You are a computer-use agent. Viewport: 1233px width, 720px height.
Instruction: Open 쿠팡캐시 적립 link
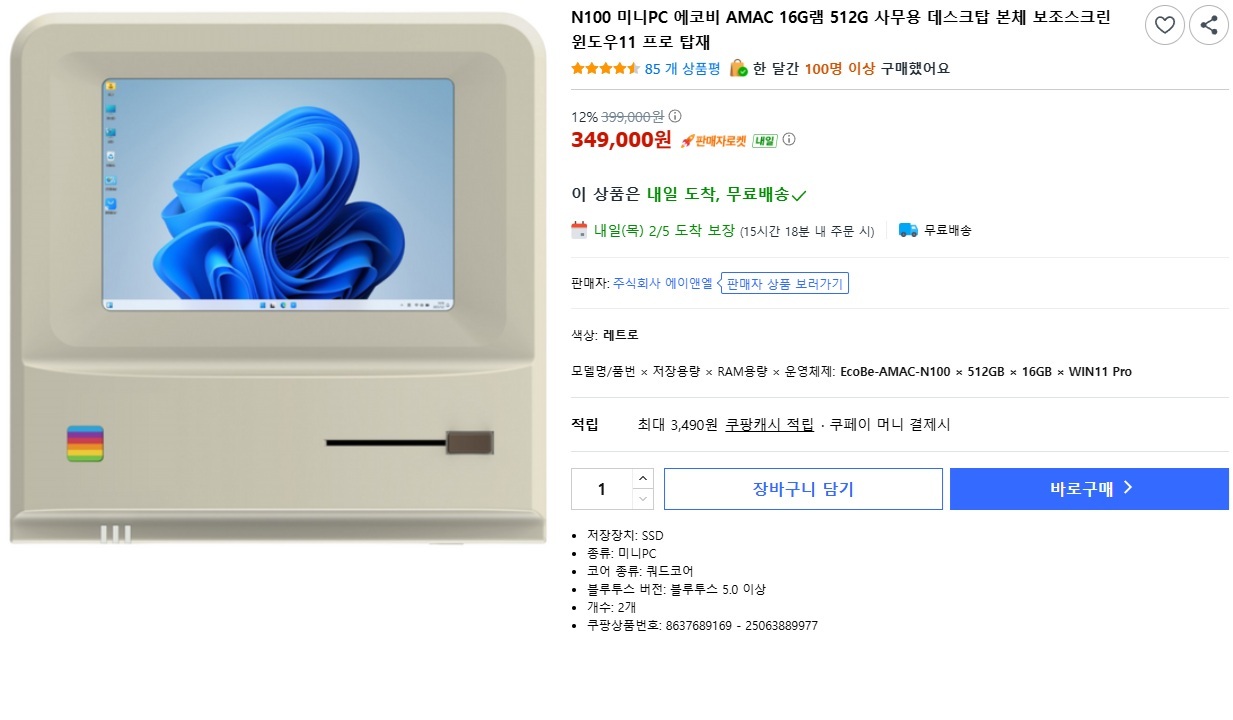tap(769, 424)
